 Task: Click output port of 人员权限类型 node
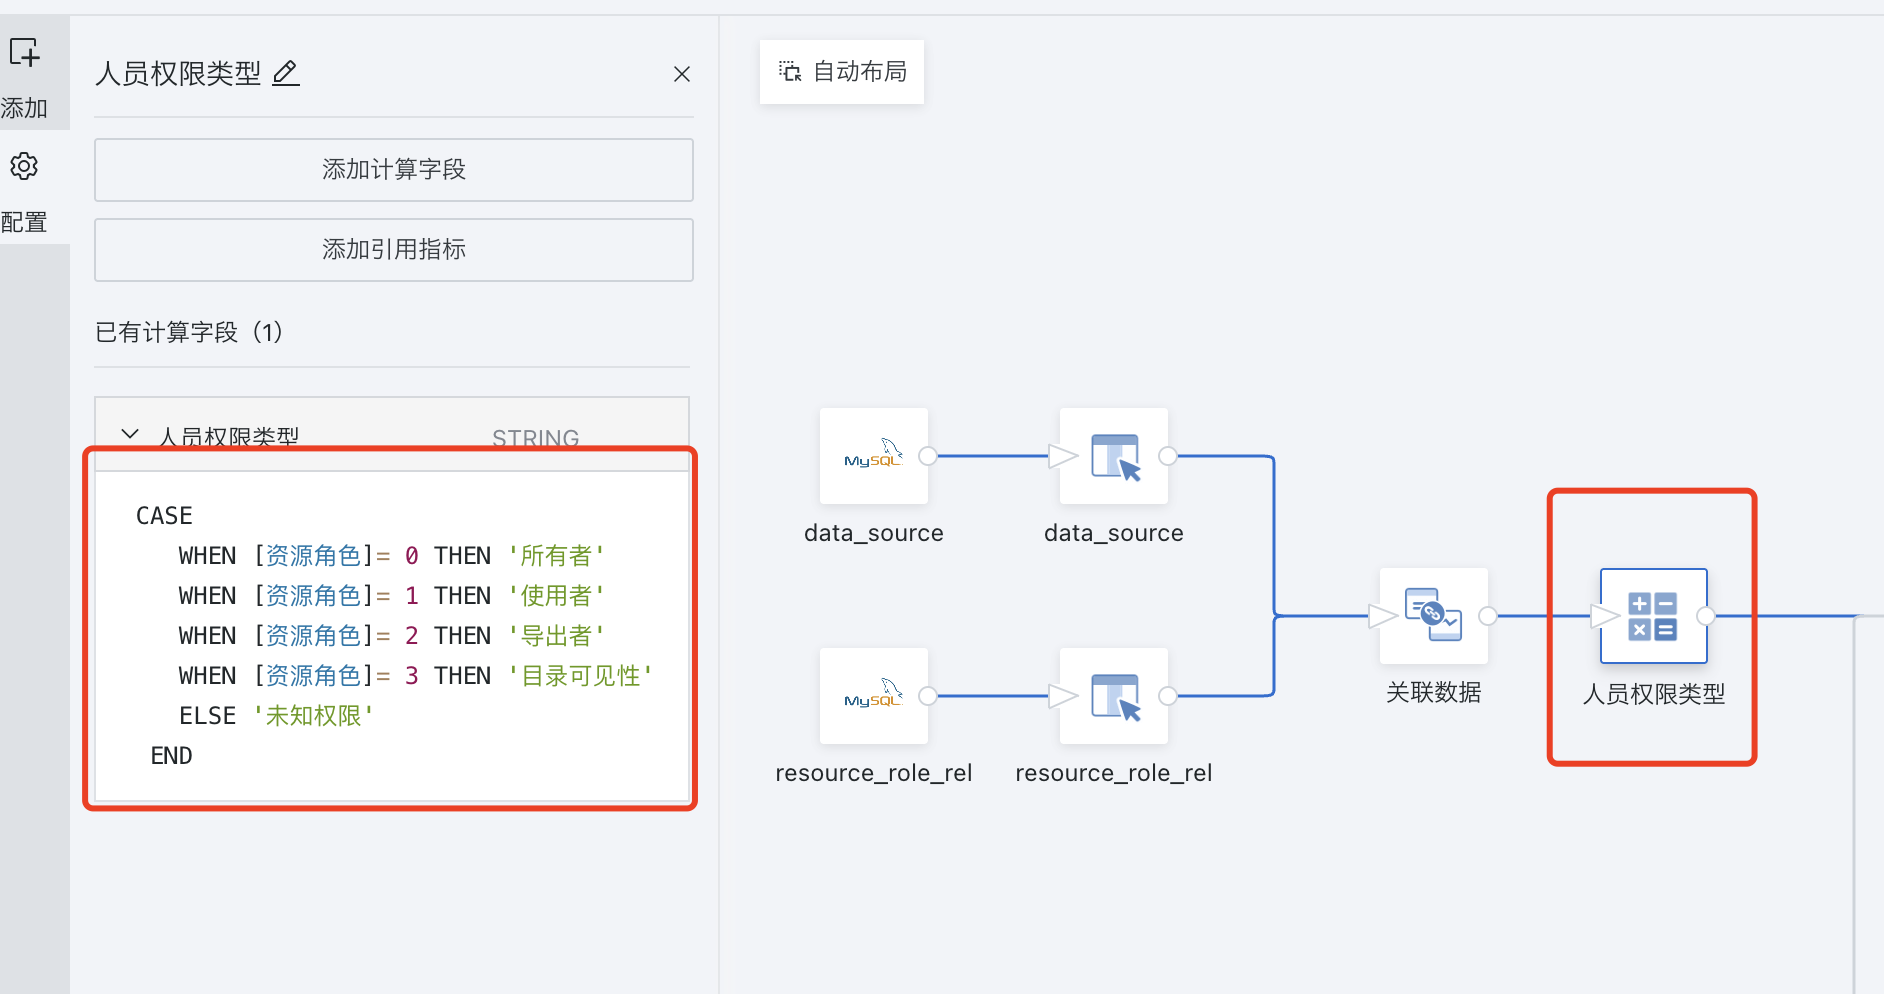point(1706,616)
